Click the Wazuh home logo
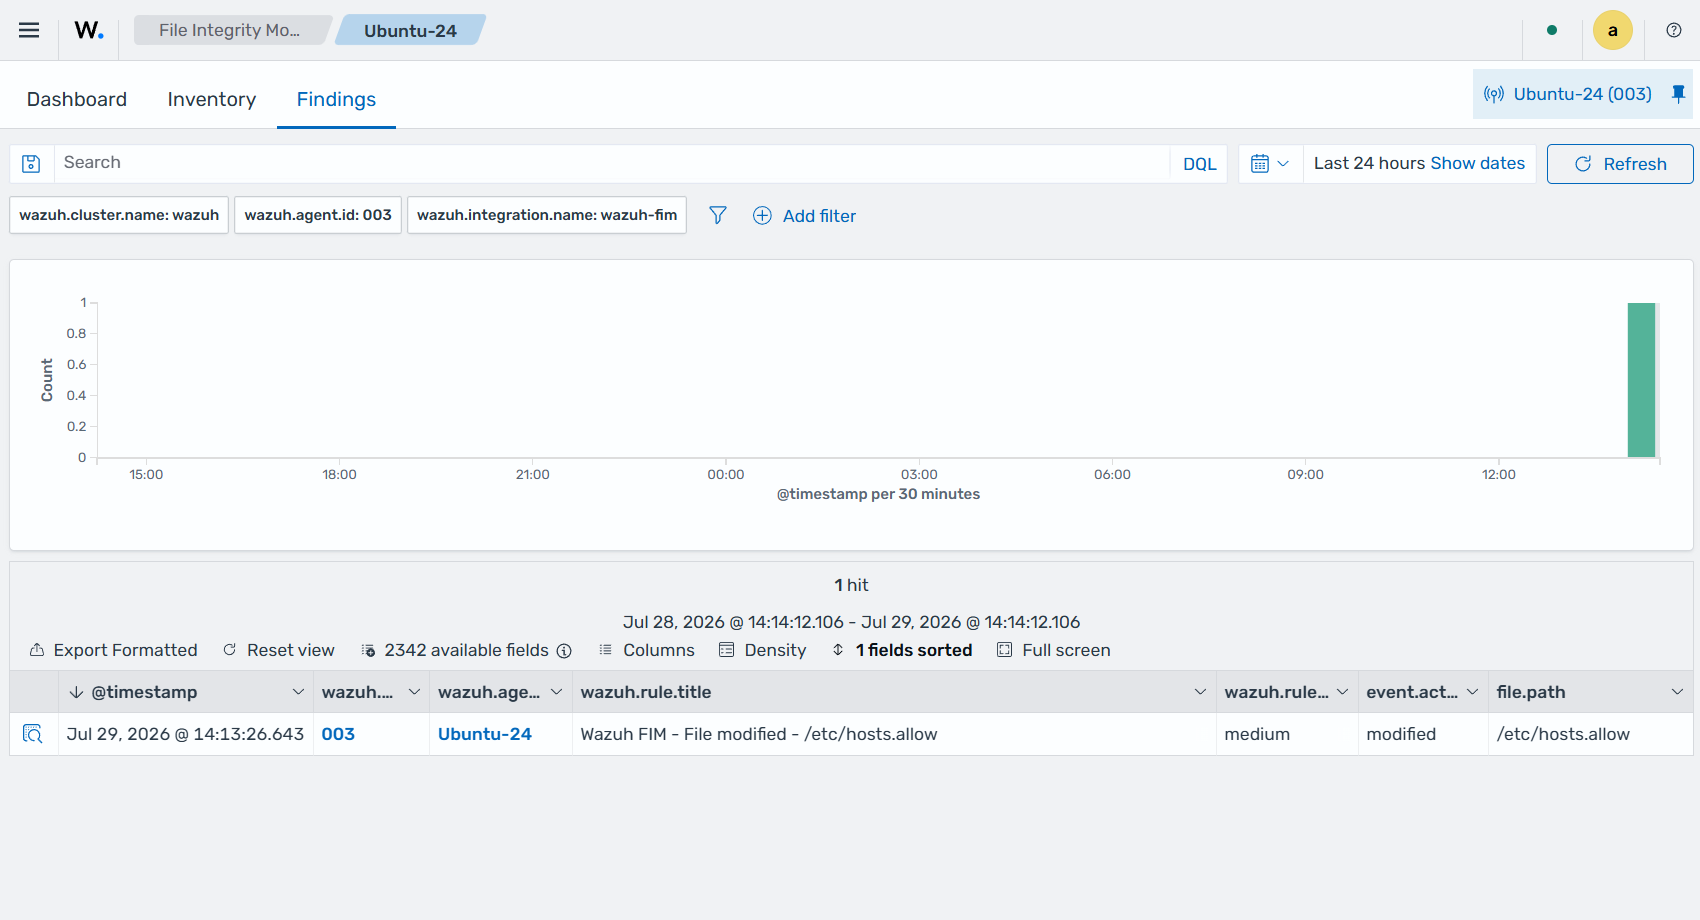Image resolution: width=1700 pixels, height=920 pixels. [x=89, y=30]
